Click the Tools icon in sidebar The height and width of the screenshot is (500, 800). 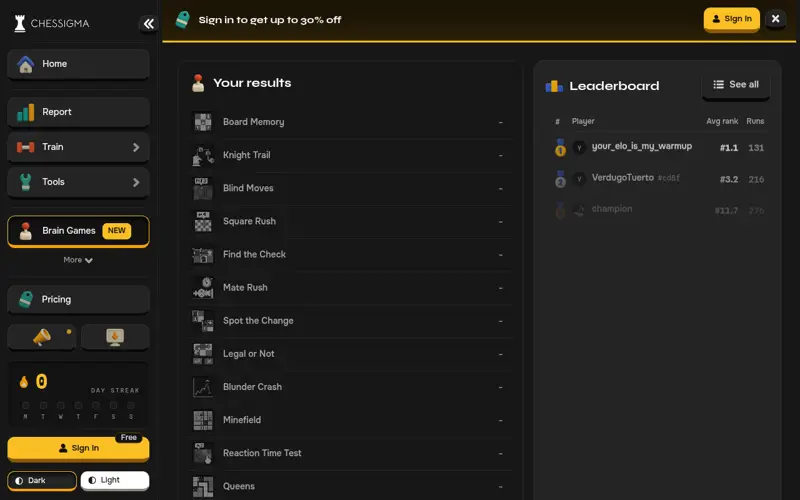point(26,182)
